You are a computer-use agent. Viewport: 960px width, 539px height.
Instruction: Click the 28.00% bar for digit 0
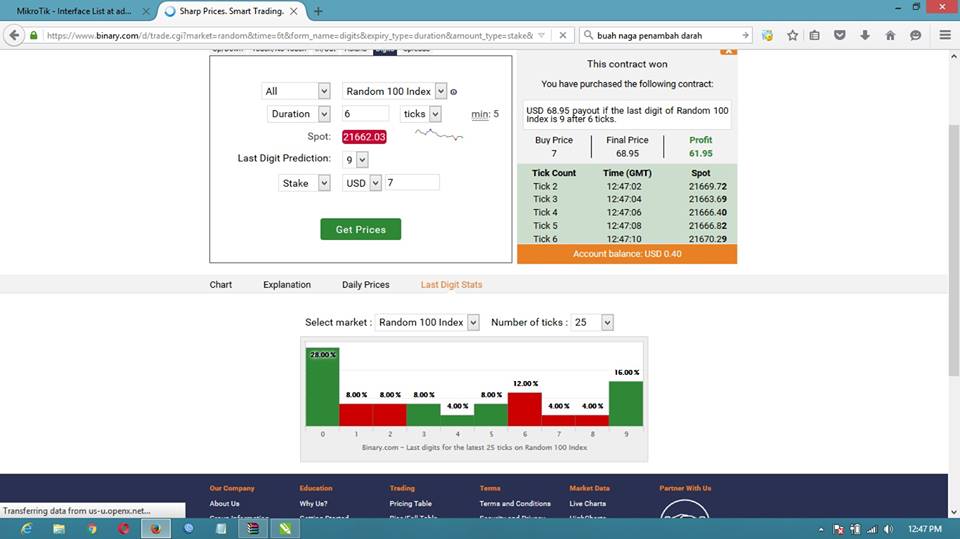pyautogui.click(x=322, y=386)
